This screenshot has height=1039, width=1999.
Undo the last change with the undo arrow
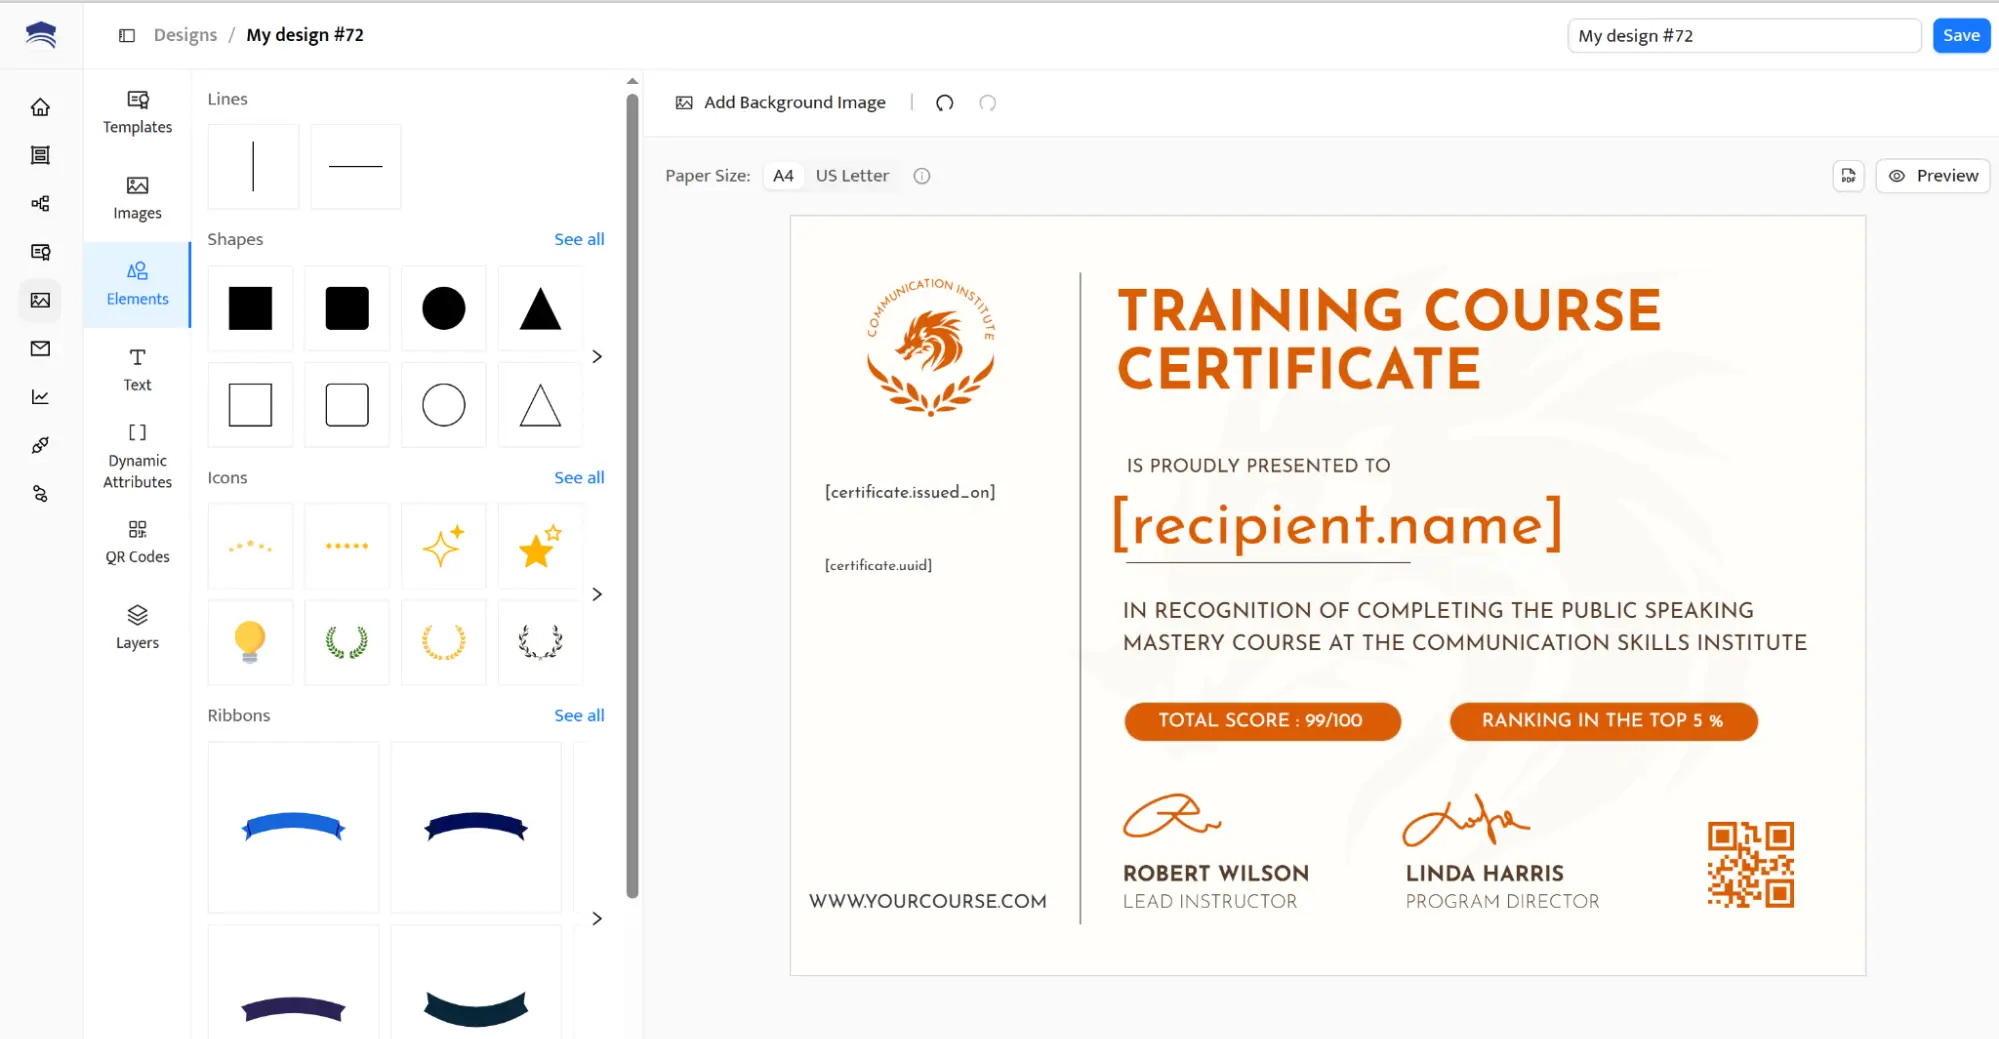(944, 102)
